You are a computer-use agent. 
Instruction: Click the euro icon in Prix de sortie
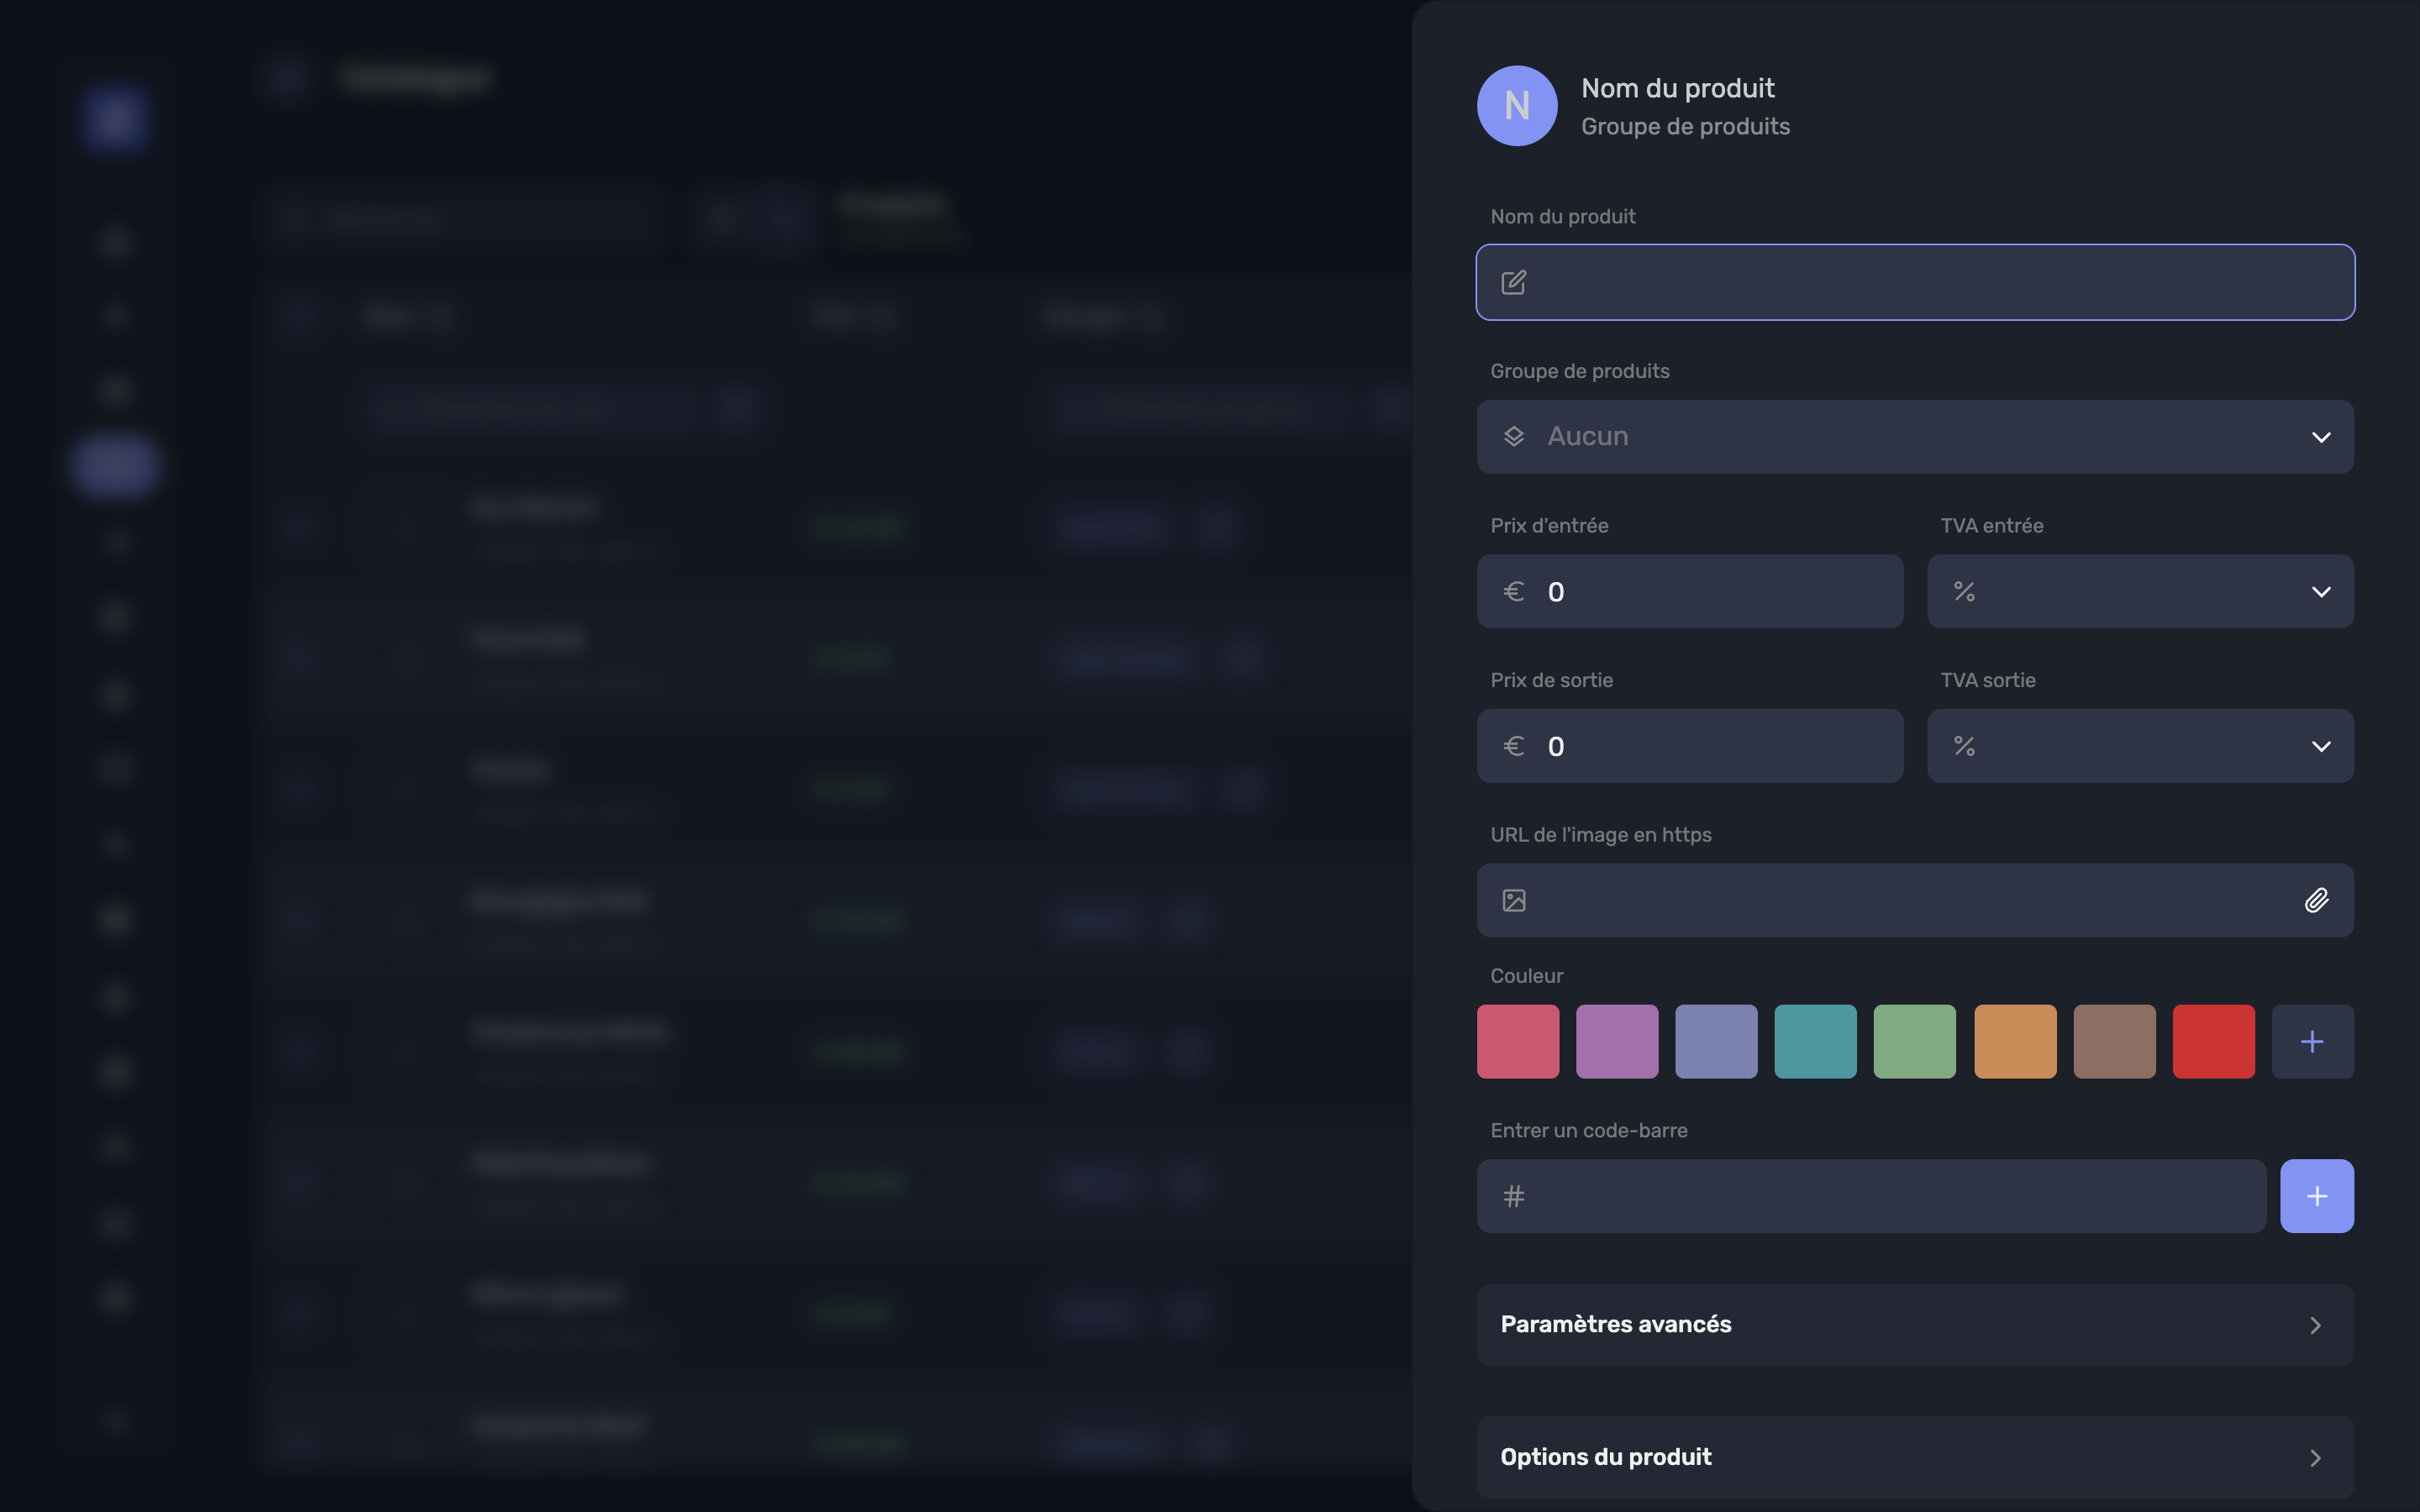tap(1514, 746)
